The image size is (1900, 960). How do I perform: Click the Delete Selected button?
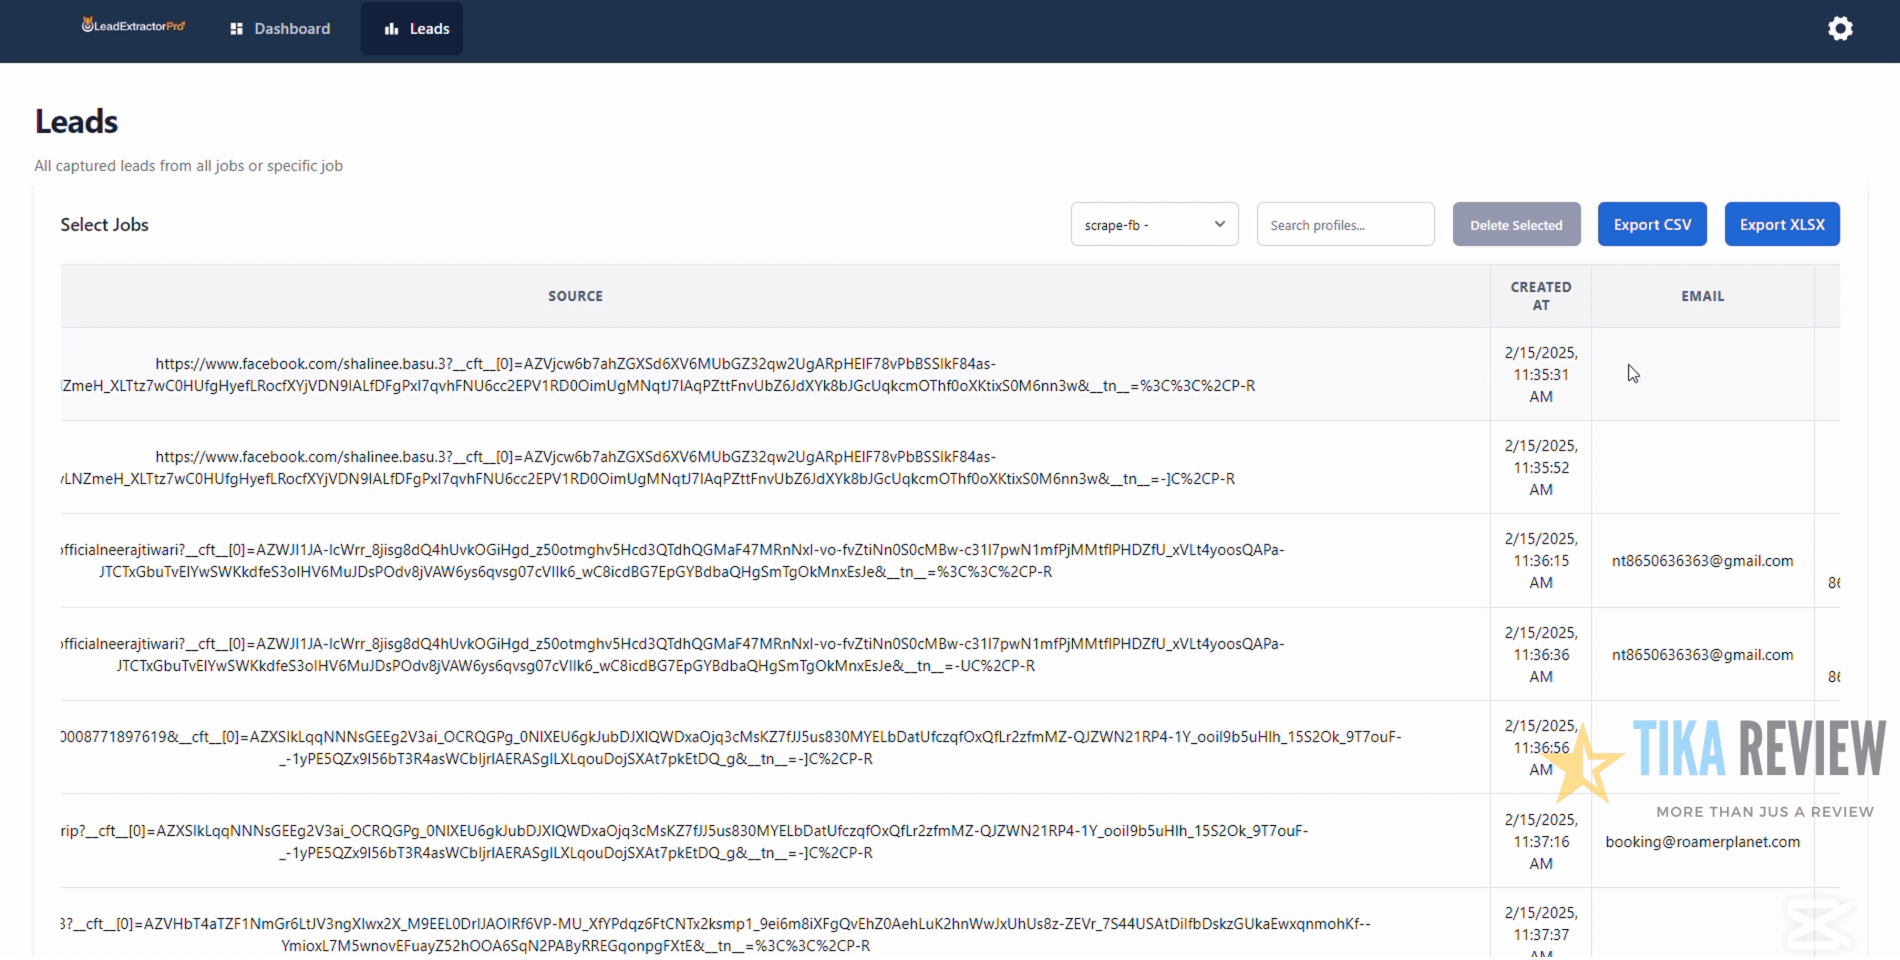point(1515,224)
